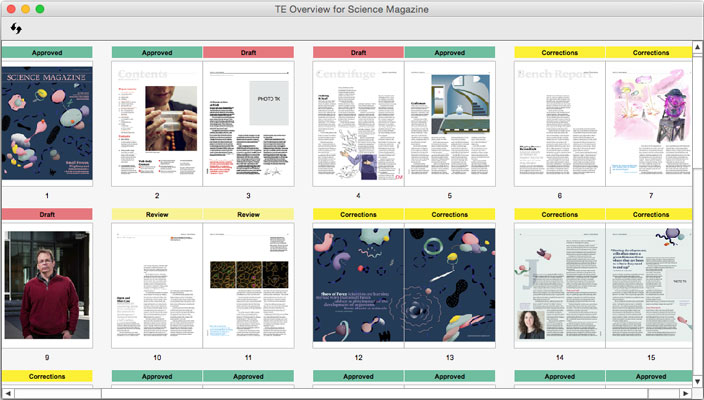Open page 6 Bench Report thumbnail
Viewport: 704px width, 400px height.
[559, 123]
